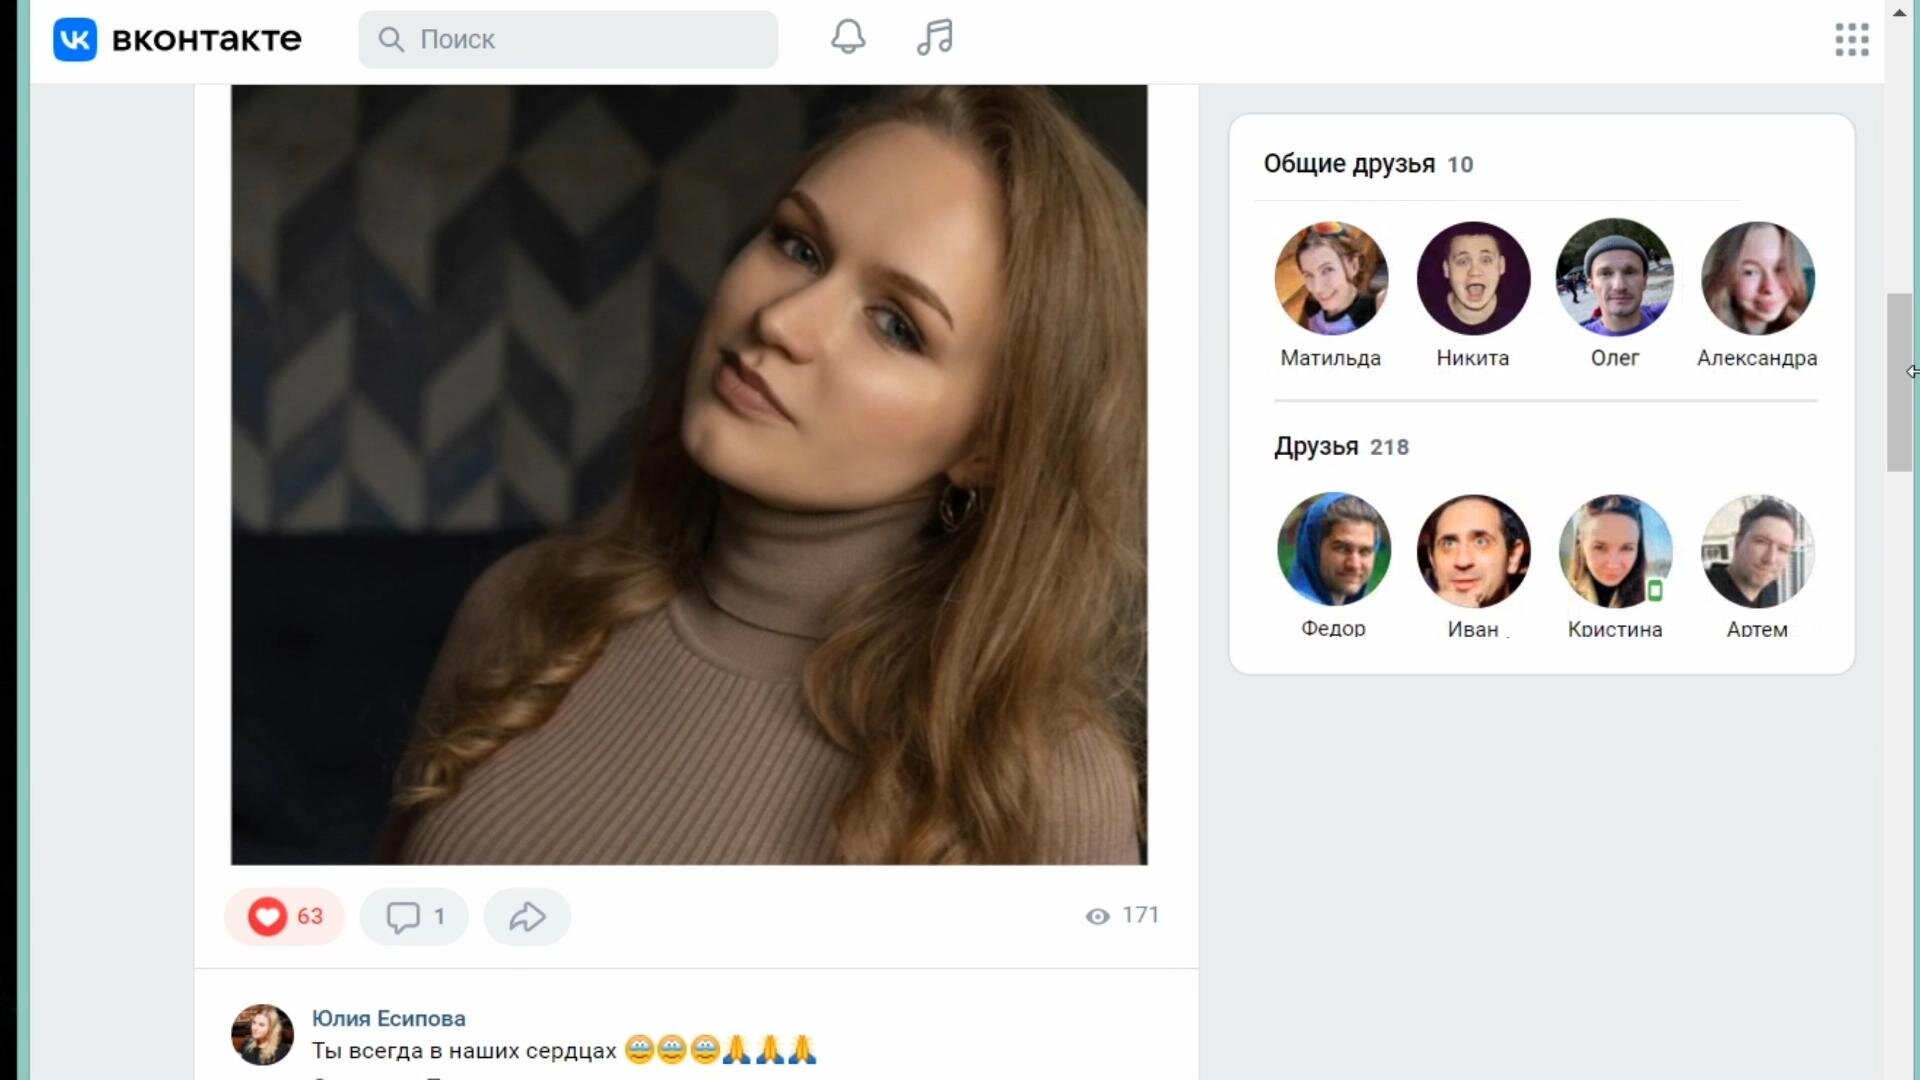Open notifications bell icon
This screenshot has height=1080, width=1920.
[x=848, y=38]
